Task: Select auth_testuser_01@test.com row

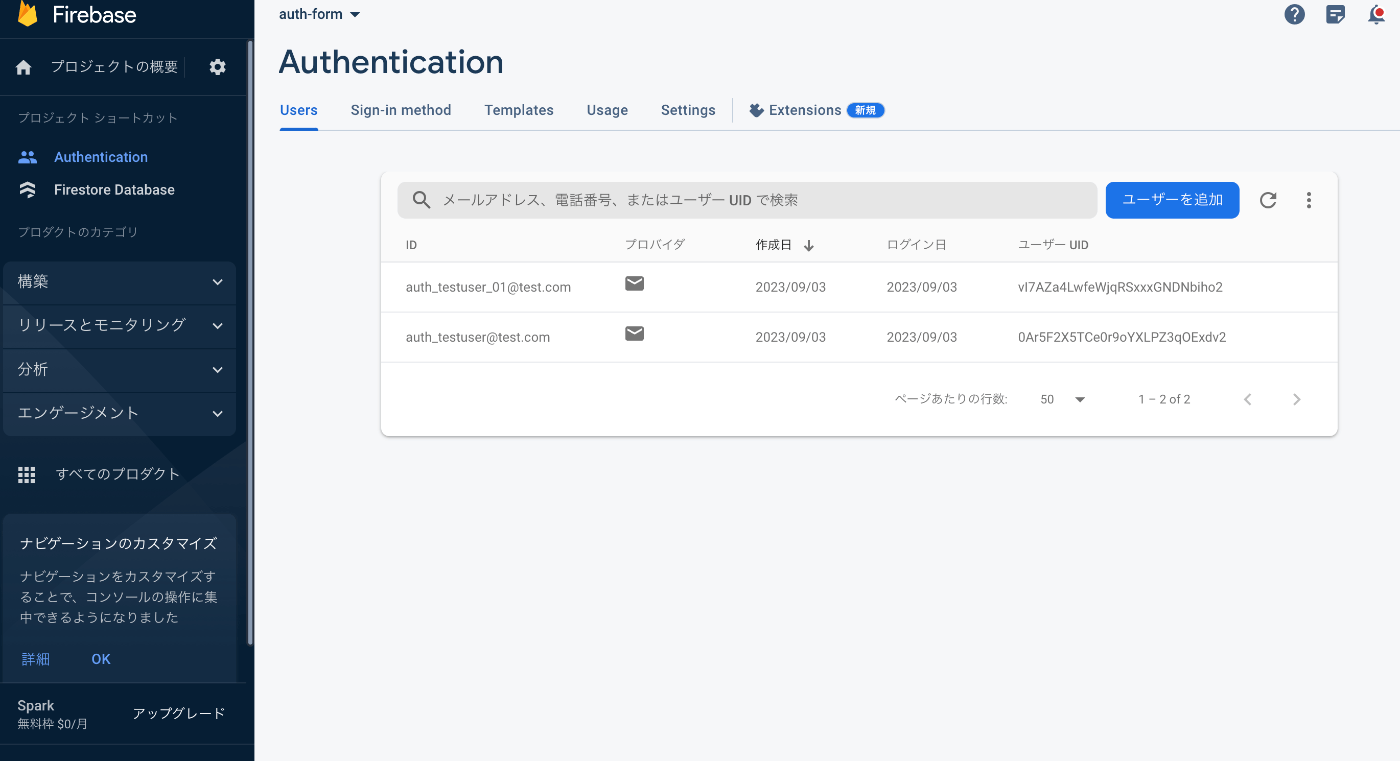Action: (859, 287)
